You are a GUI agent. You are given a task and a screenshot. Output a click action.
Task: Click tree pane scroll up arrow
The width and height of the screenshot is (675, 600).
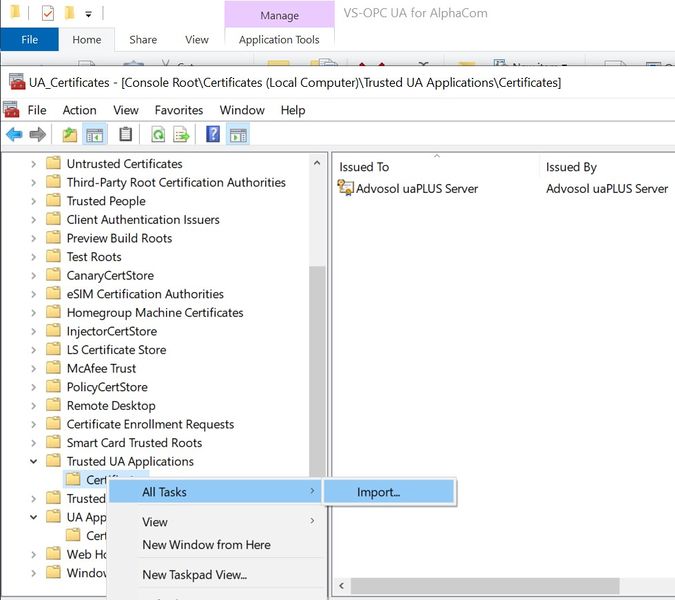coord(317,163)
